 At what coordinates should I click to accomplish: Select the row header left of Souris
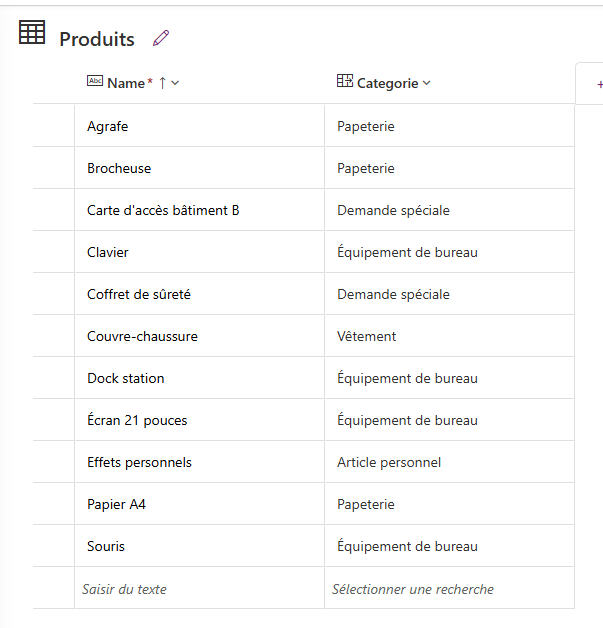54,546
